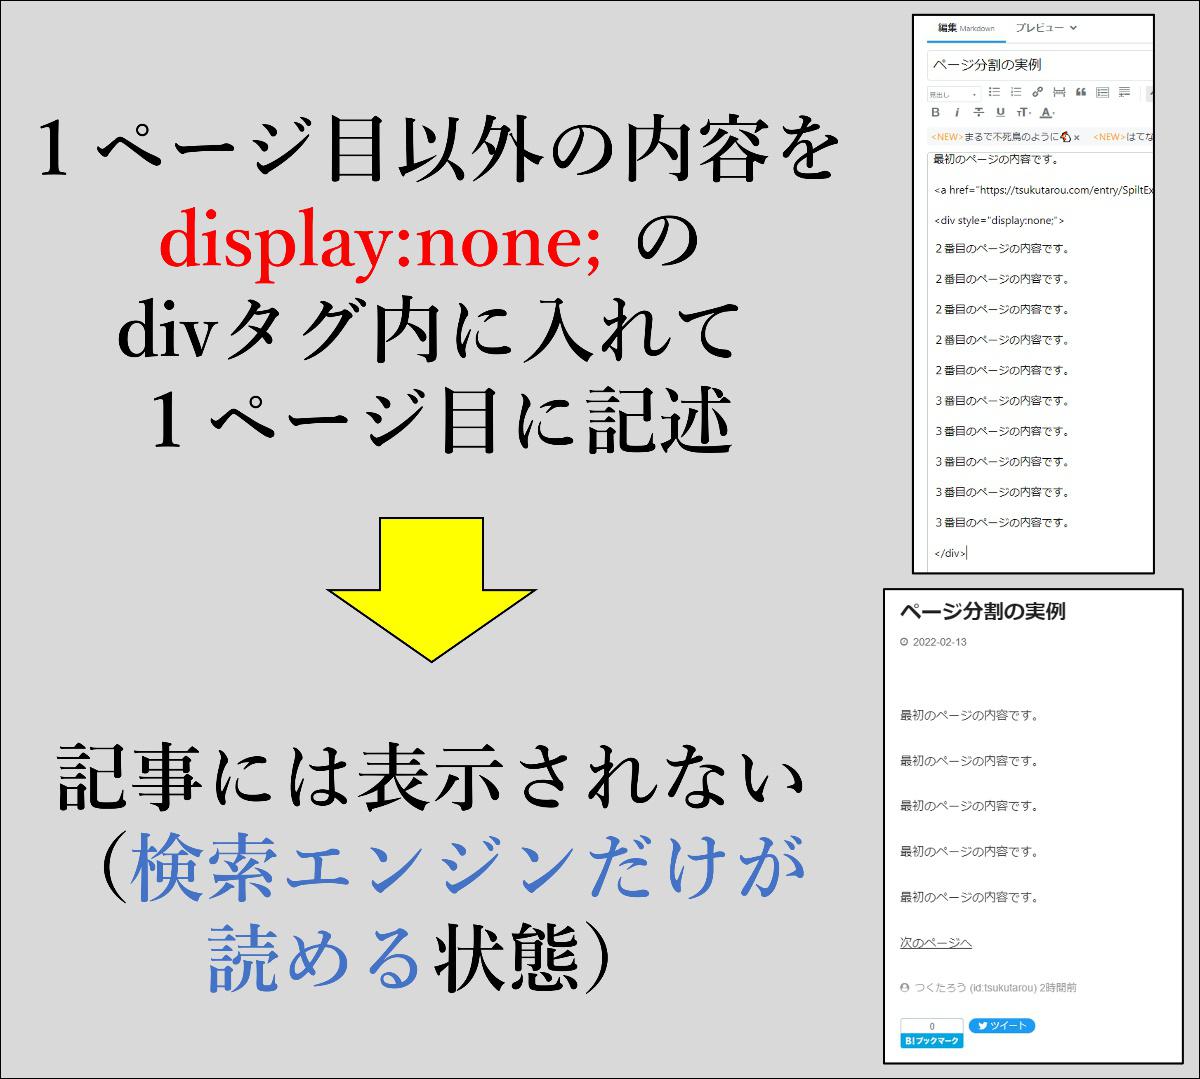Image resolution: width=1200 pixels, height=1079 pixels.
Task: Click the 最初のページの内容です。 line in editor
Action: point(995,159)
